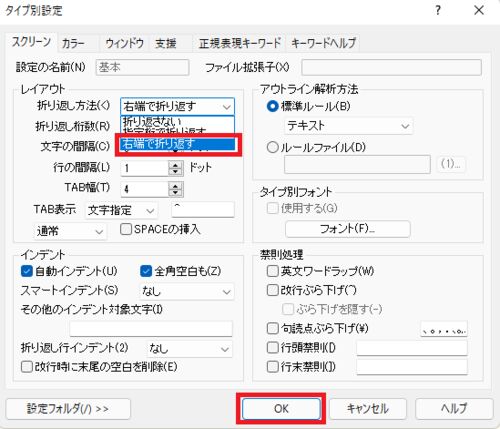Click the rule file path field
500x429 pixels.
point(357,164)
